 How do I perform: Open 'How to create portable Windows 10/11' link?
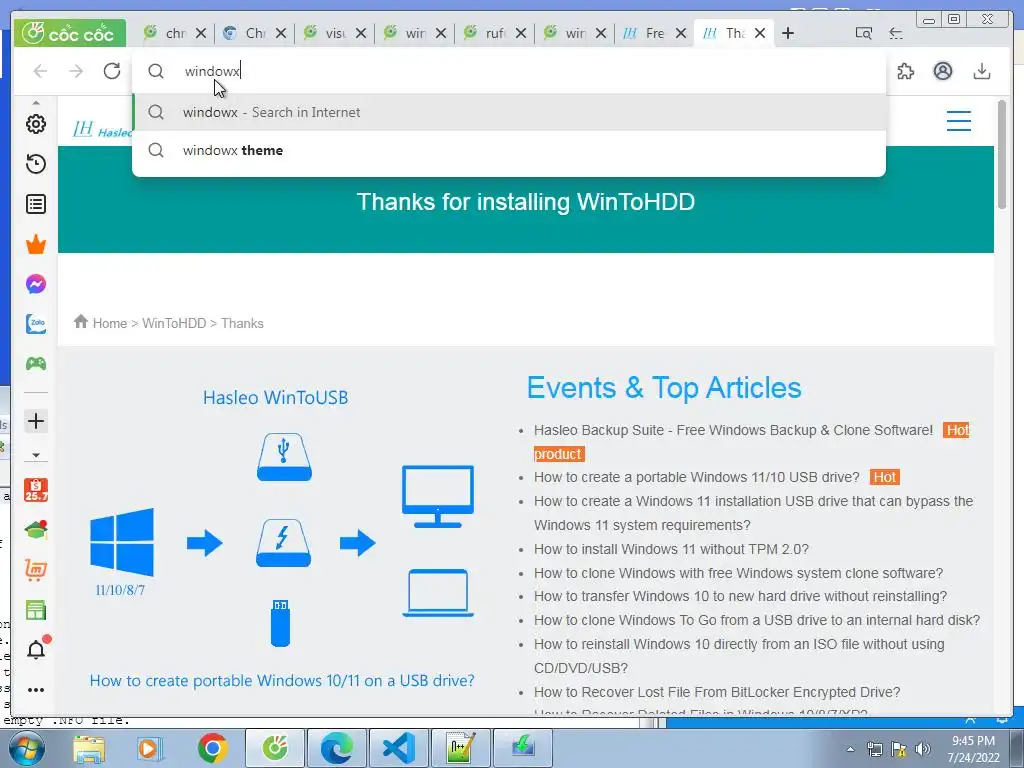pos(281,680)
